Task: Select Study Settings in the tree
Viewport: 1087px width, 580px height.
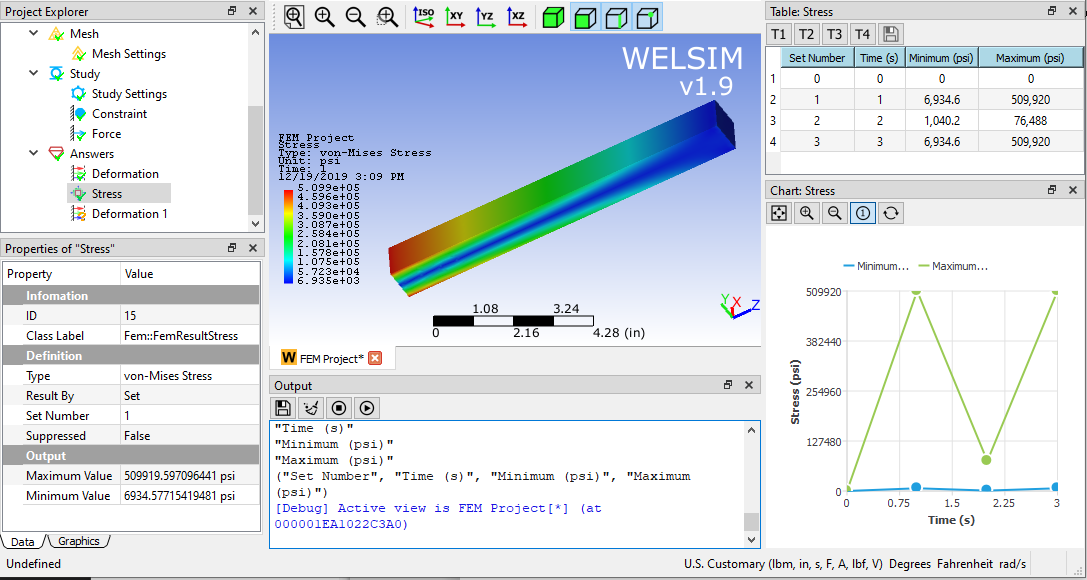Action: click(129, 94)
